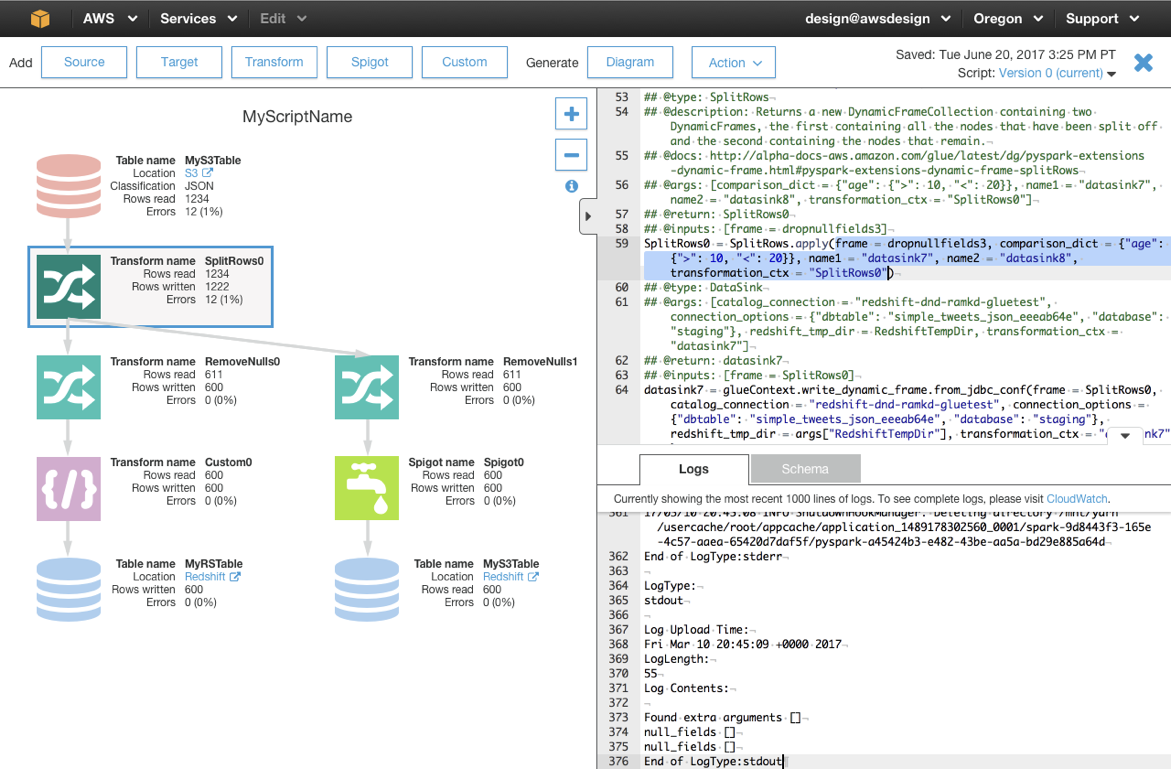Open the Services dropdown menu
The height and width of the screenshot is (769, 1171).
[198, 19]
